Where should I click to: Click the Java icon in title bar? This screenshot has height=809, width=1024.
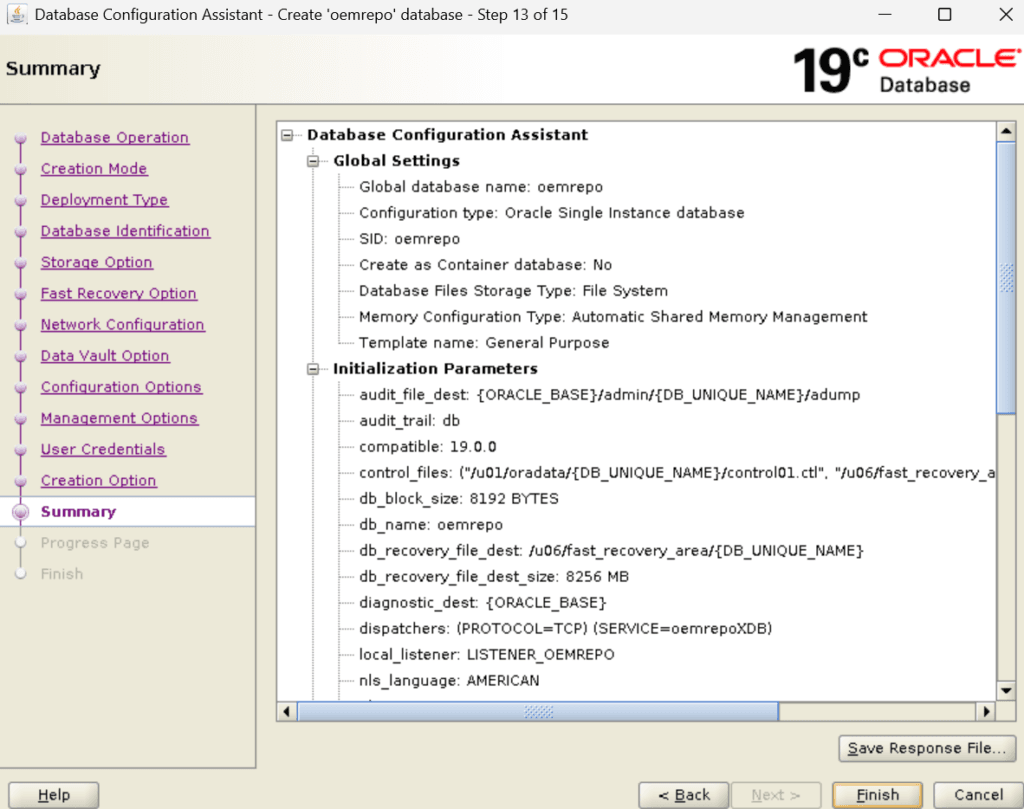16,14
